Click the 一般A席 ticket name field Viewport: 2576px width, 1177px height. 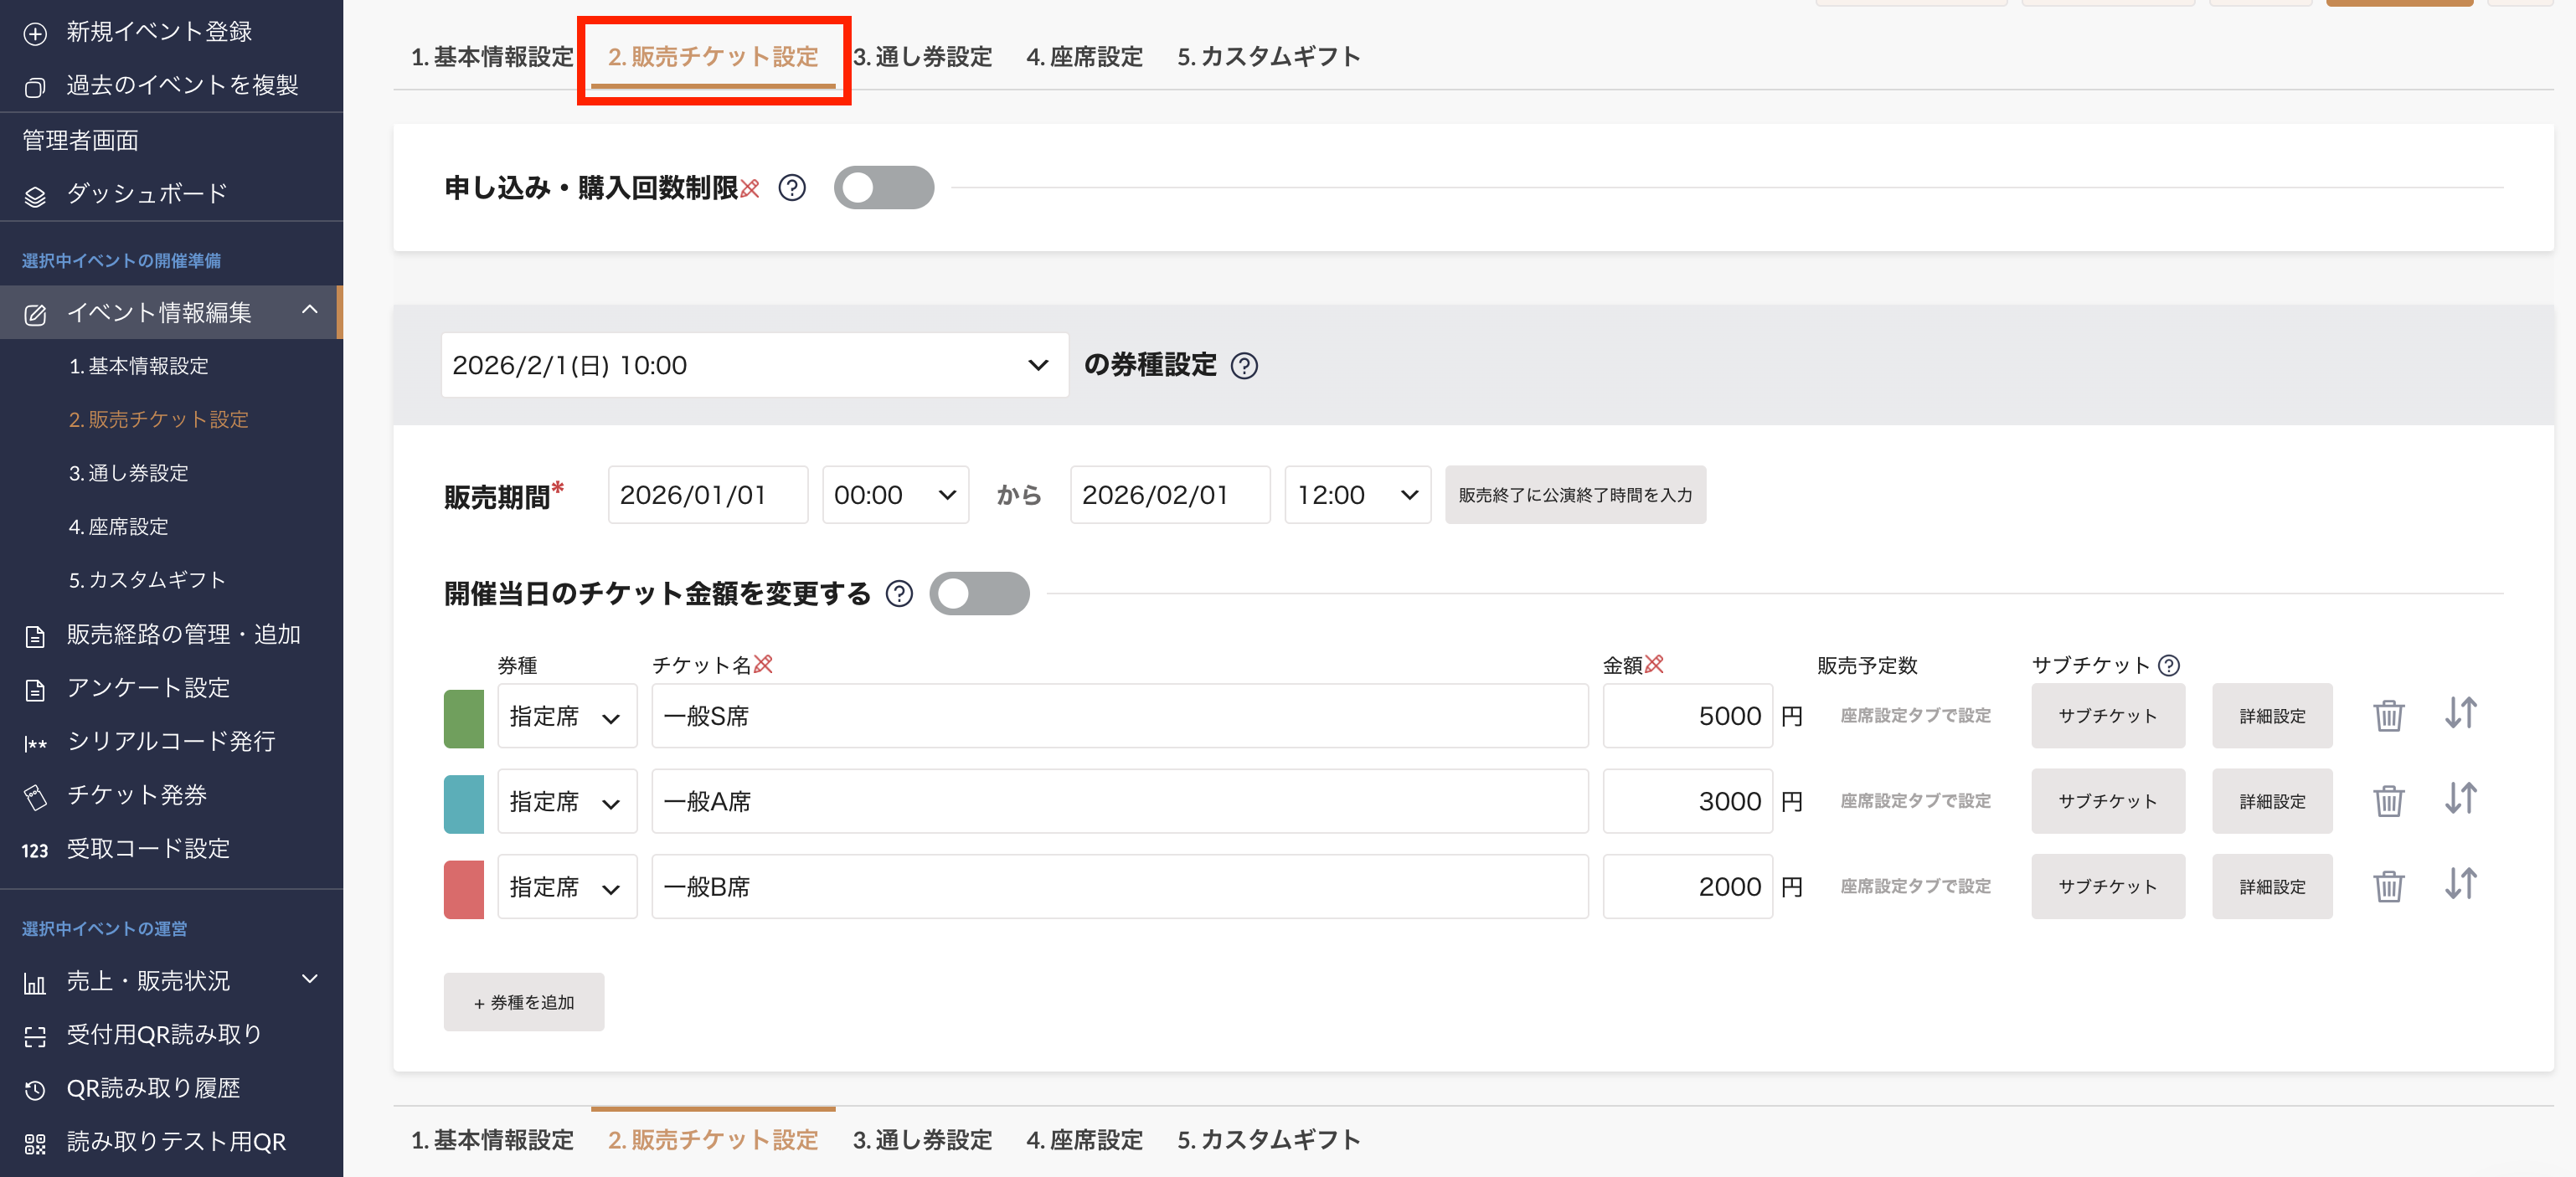pyautogui.click(x=1119, y=800)
